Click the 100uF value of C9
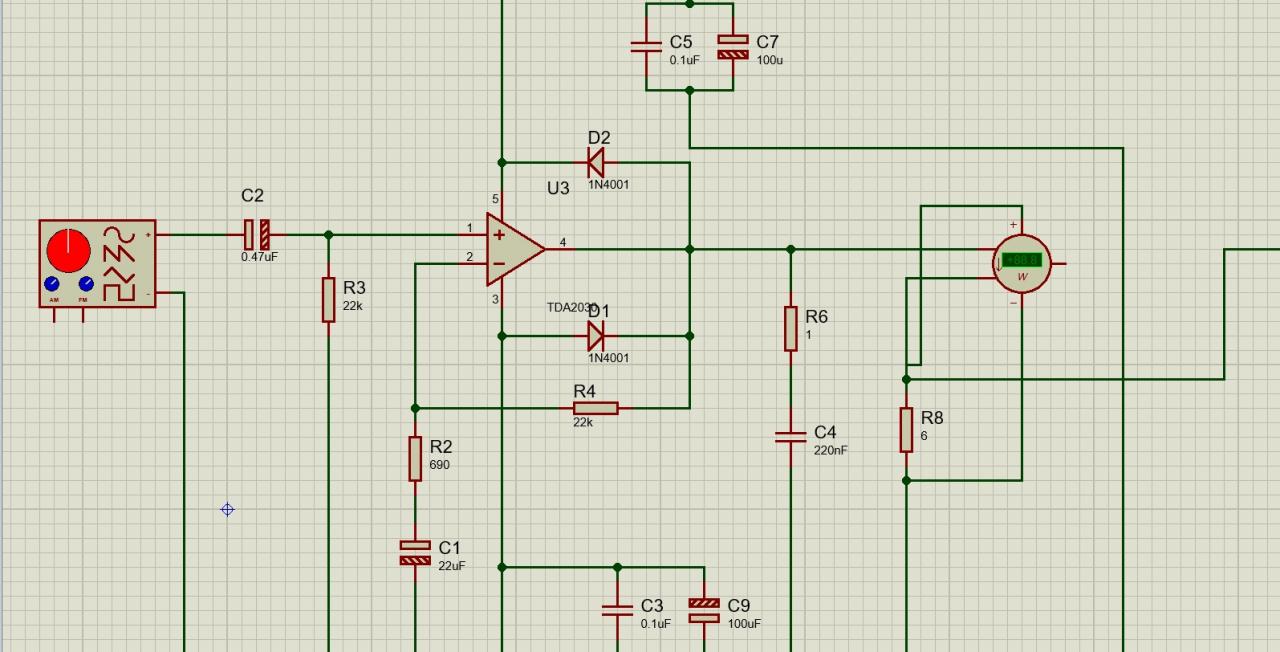This screenshot has height=652, width=1280. coord(744,624)
